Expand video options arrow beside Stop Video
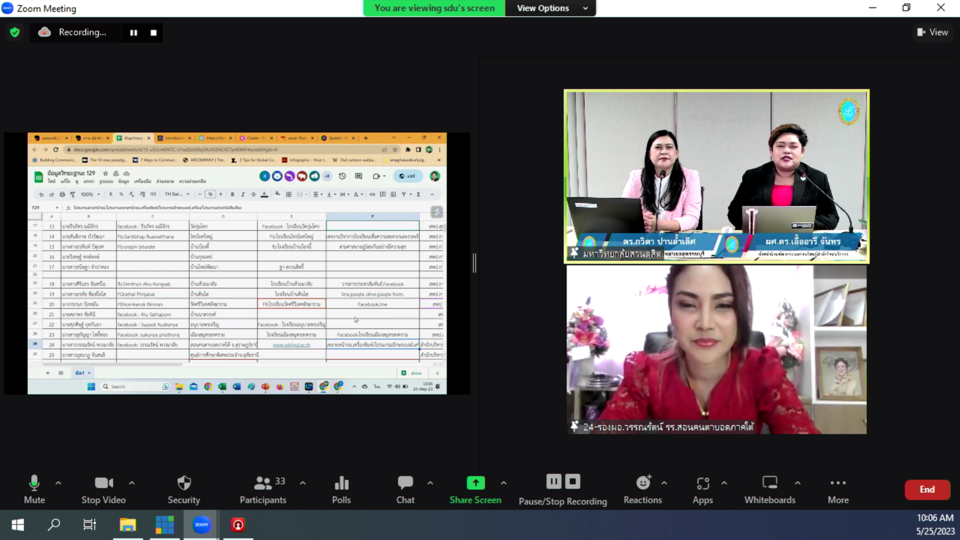 click(132, 483)
